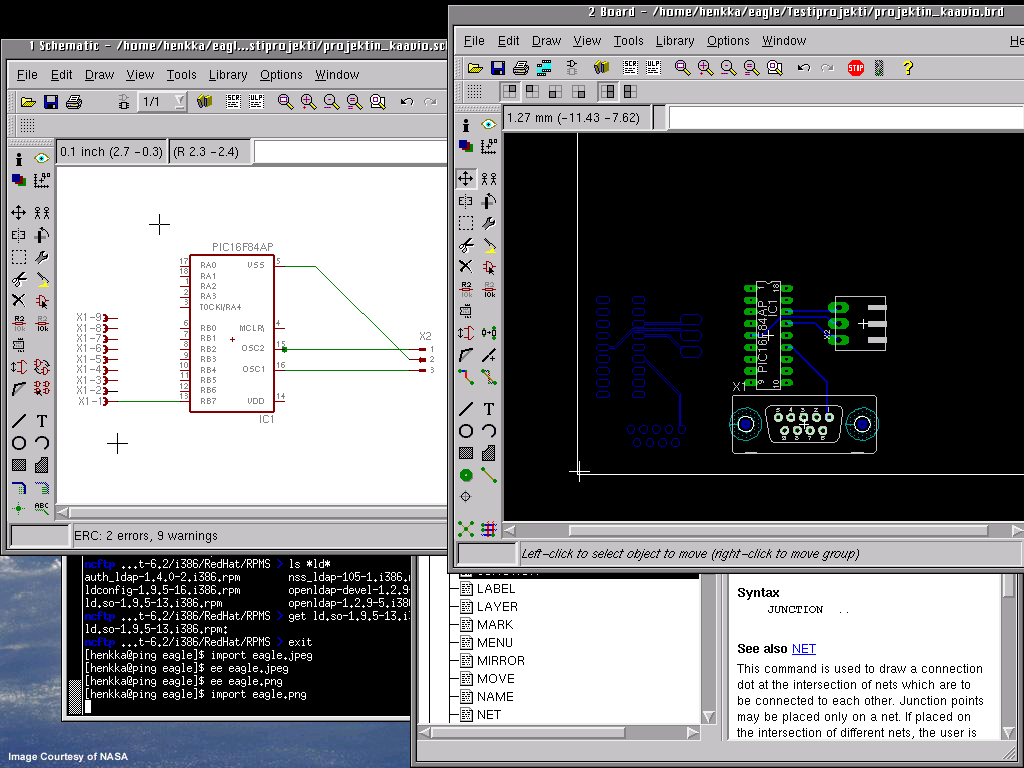Click the Save icon in Board toolbar
The height and width of the screenshot is (768, 1024).
click(498, 68)
